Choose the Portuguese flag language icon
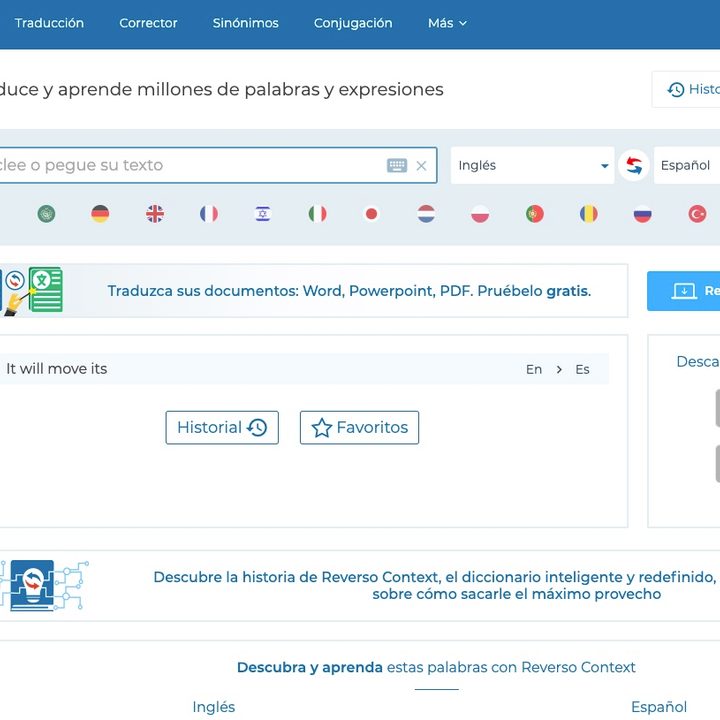 pyautogui.click(x=535, y=213)
